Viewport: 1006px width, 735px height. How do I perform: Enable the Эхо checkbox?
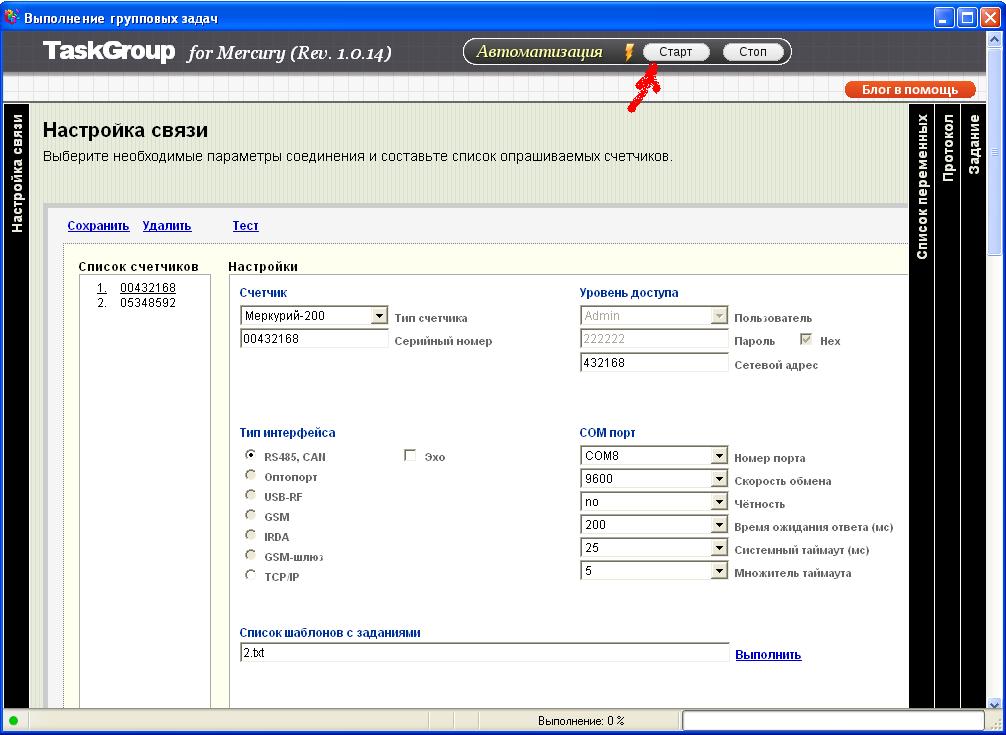(410, 455)
